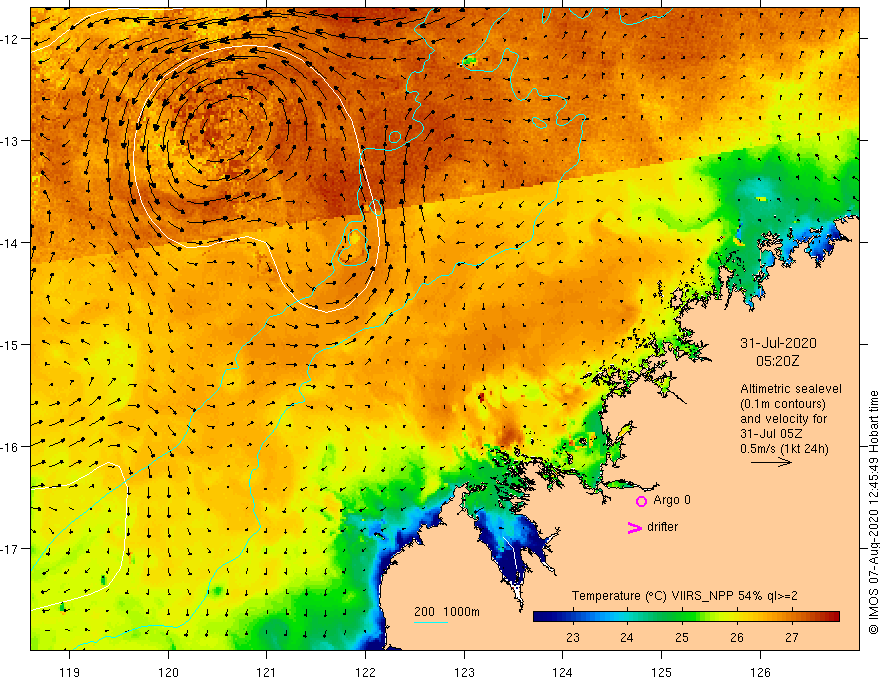Click the cyan 200 1000m isobath legend line
The image size is (880, 680).
(x=430, y=622)
